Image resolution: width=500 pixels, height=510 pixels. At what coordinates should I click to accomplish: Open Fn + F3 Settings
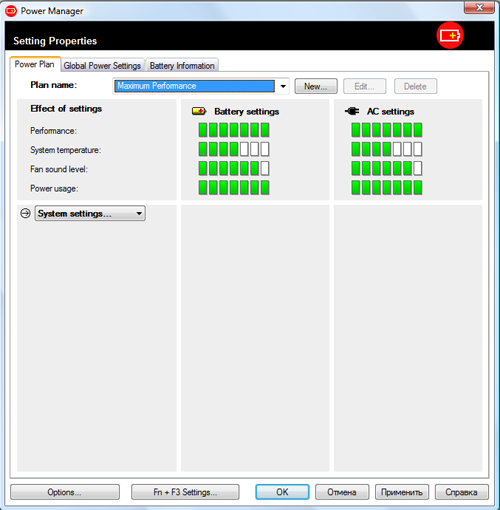click(x=185, y=492)
